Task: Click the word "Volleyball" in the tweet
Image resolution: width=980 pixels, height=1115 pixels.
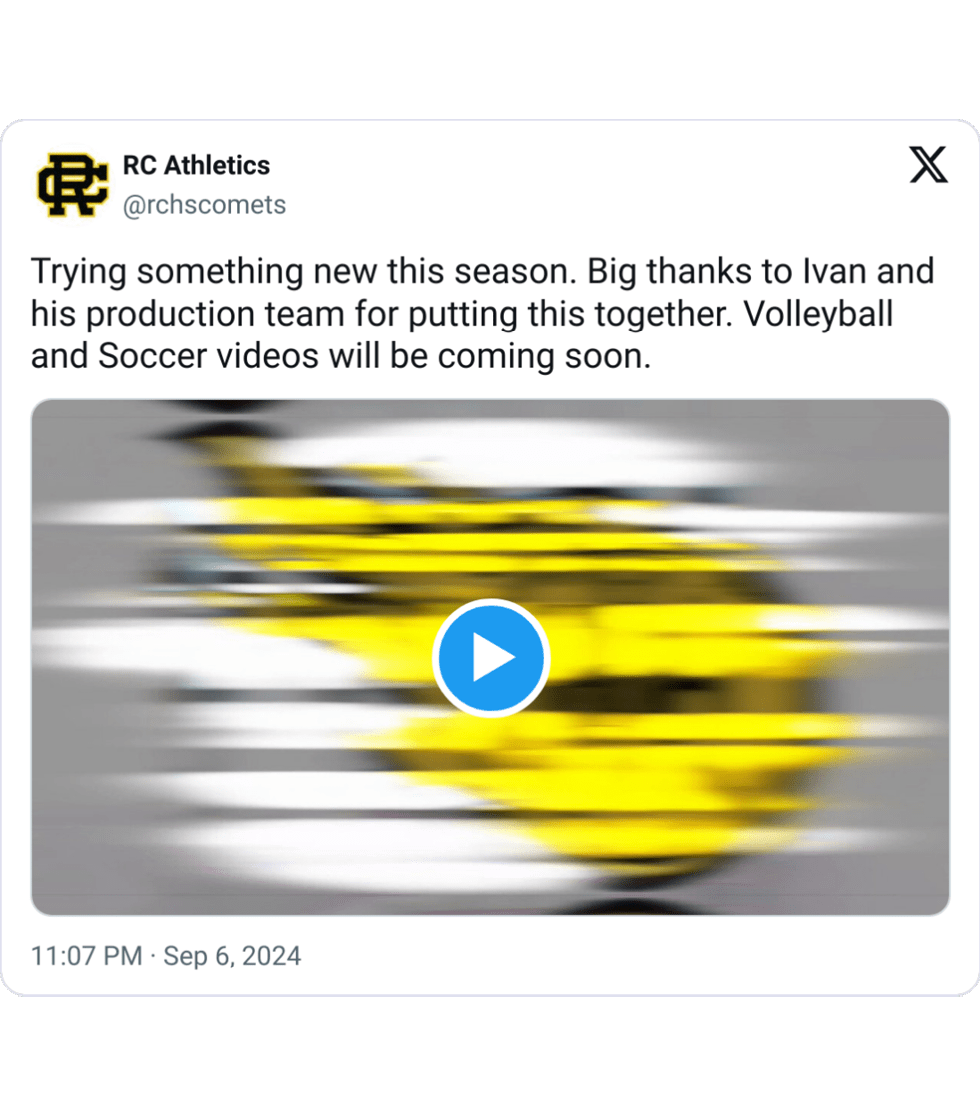Action: pos(818,314)
